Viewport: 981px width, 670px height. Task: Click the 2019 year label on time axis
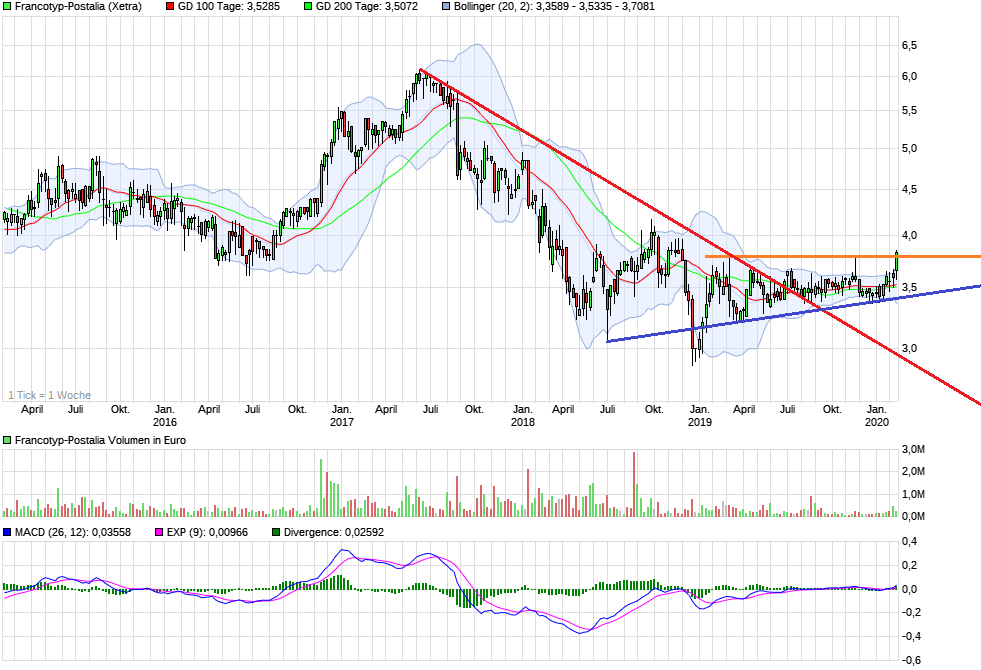click(x=699, y=422)
